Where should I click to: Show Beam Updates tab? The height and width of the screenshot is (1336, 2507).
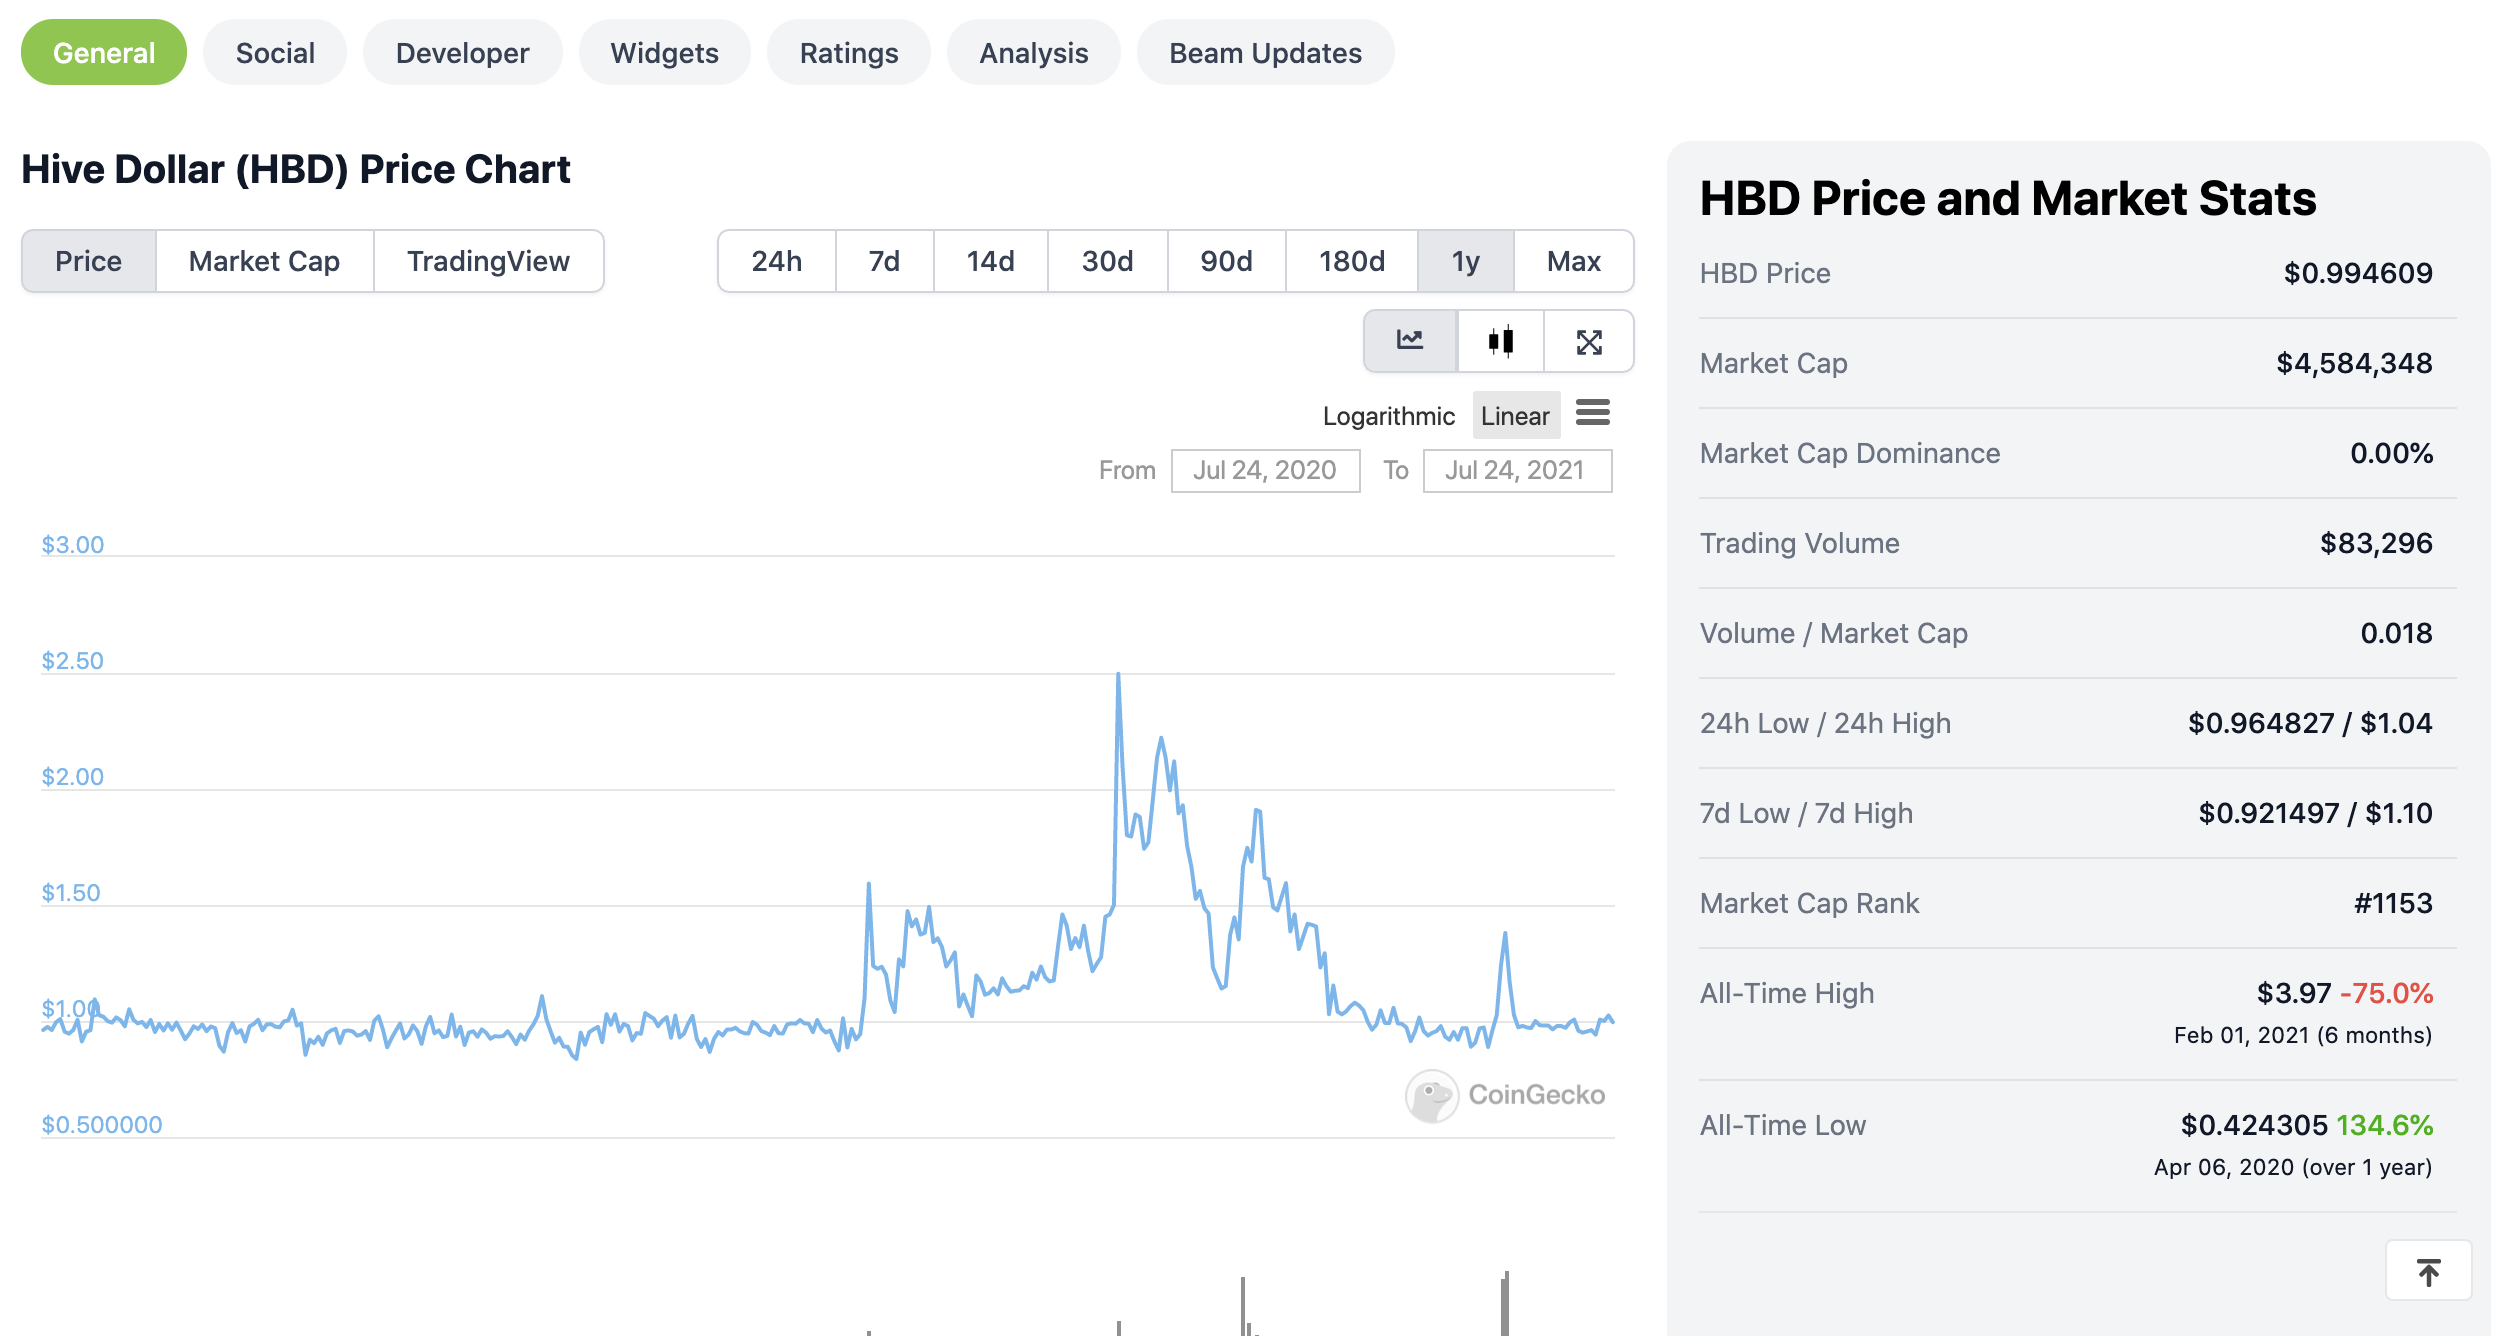click(x=1266, y=53)
